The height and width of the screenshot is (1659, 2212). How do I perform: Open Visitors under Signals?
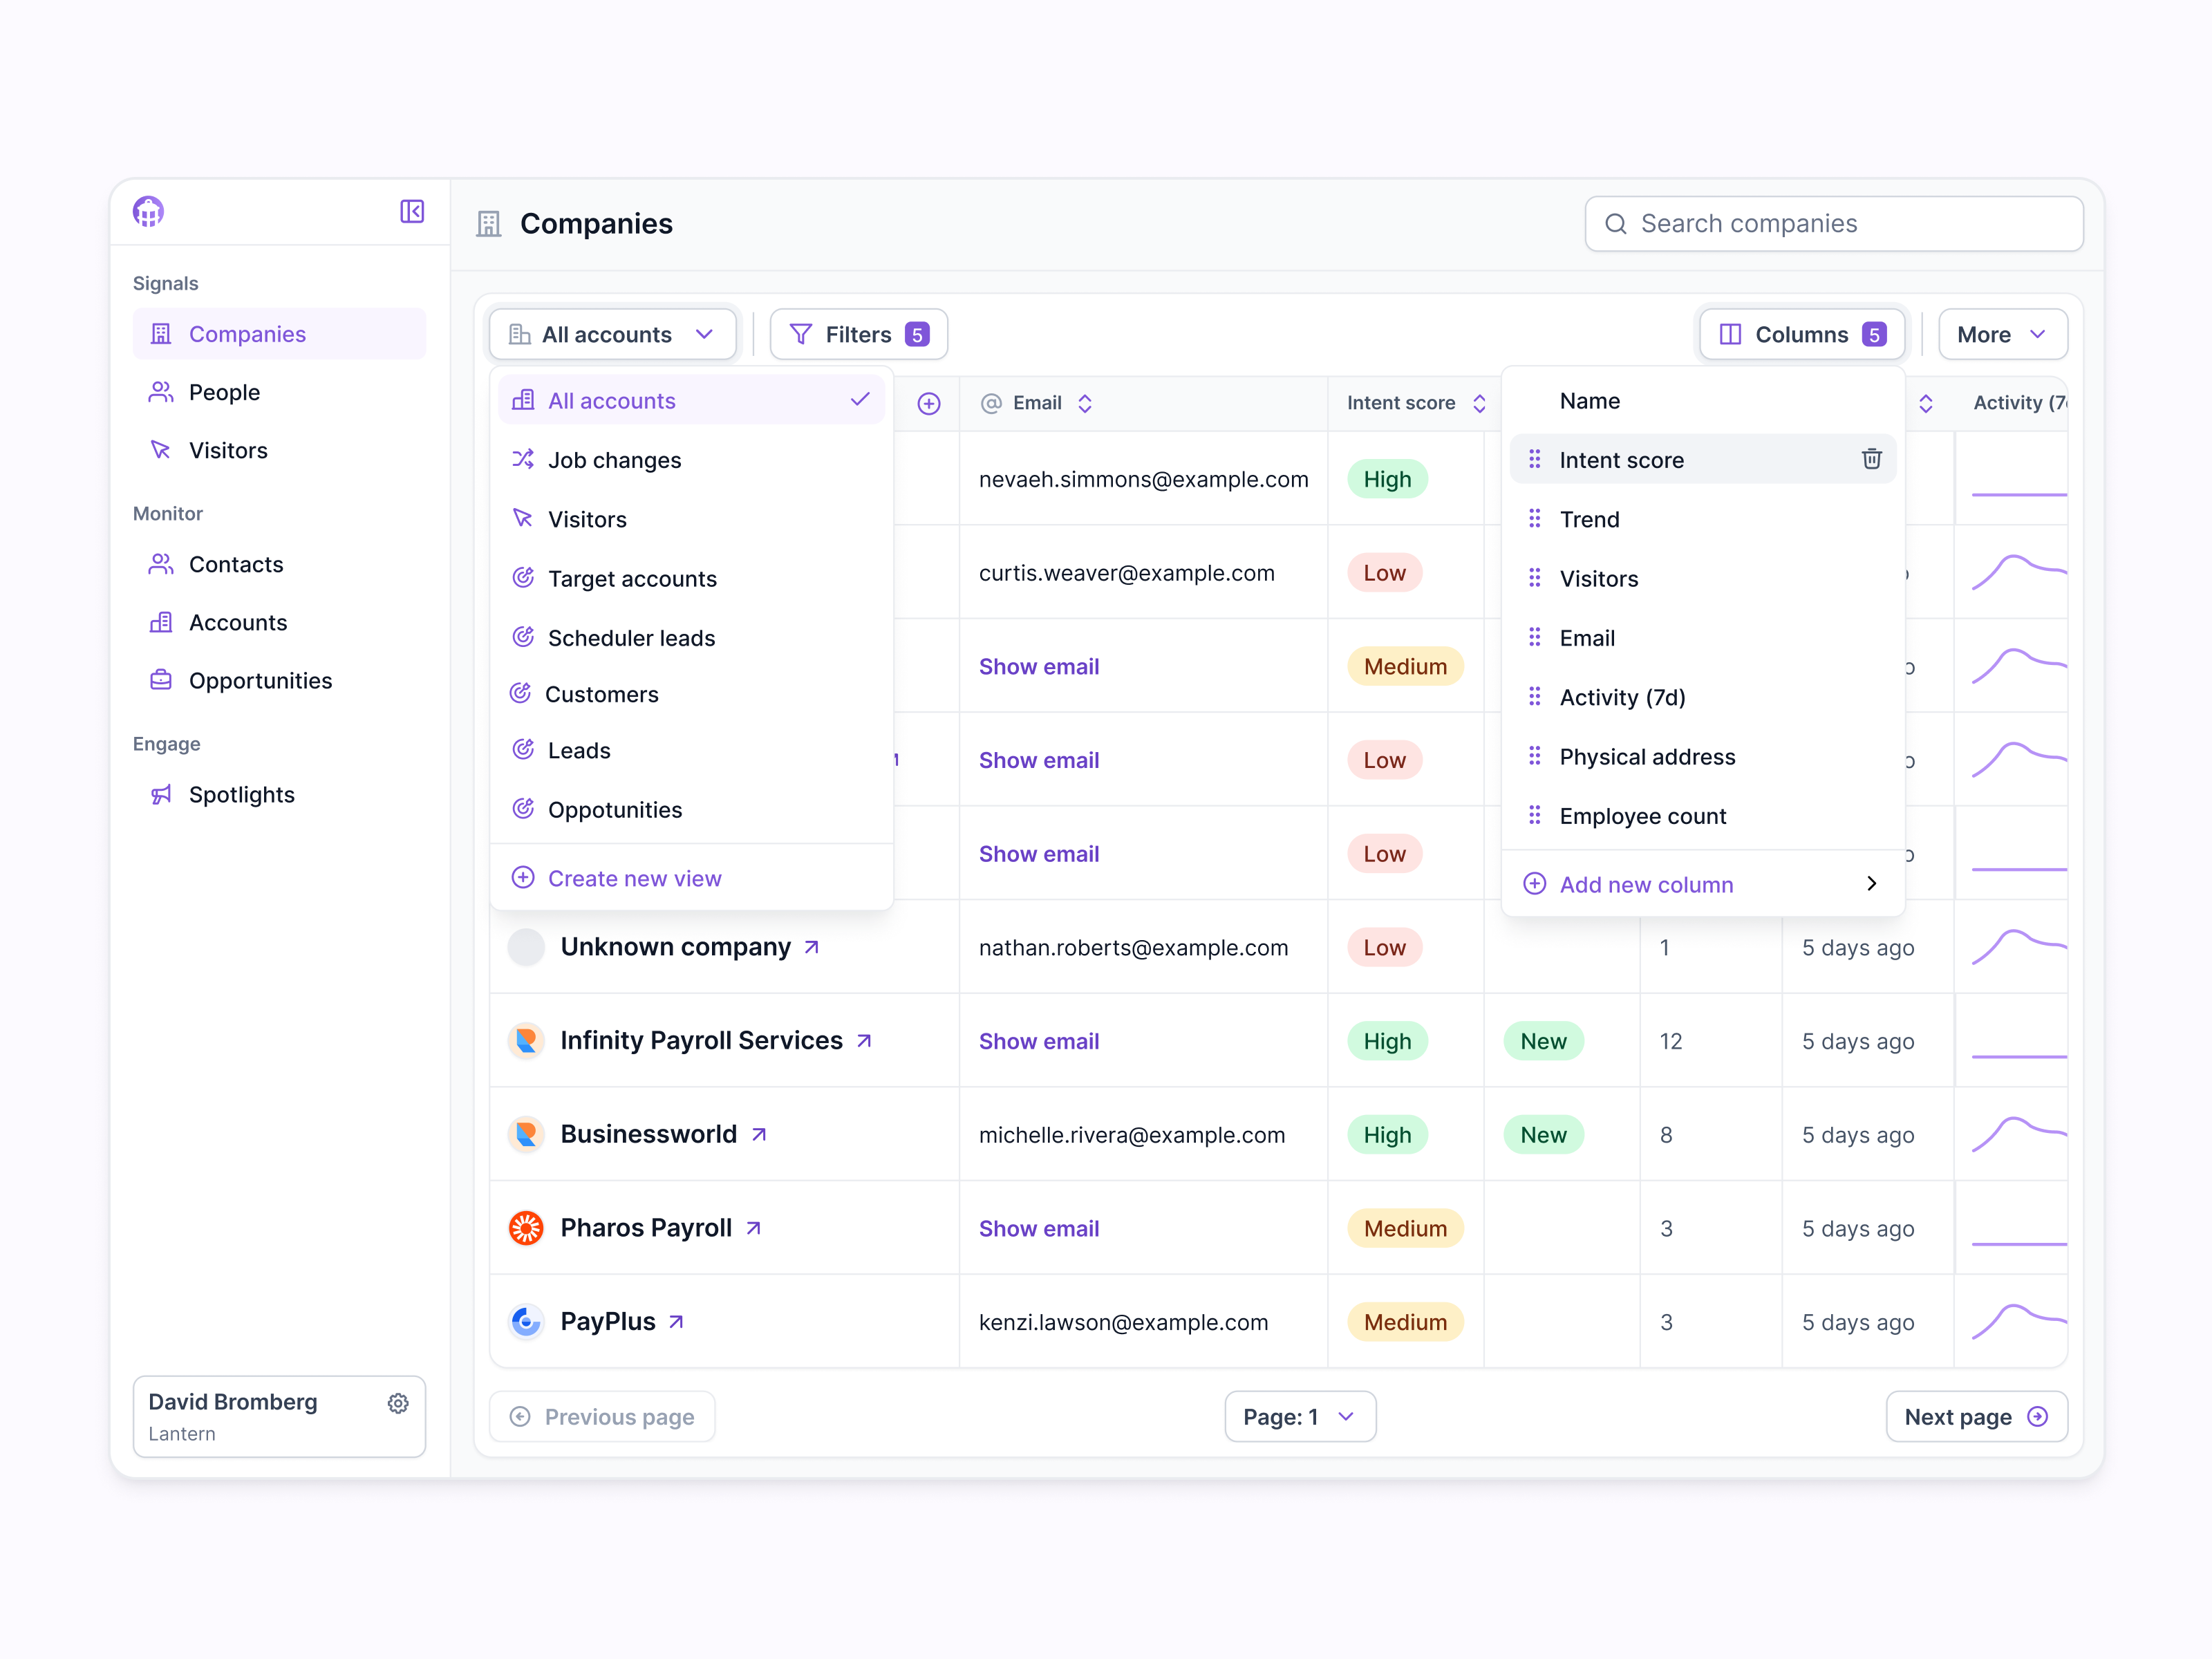(228, 450)
